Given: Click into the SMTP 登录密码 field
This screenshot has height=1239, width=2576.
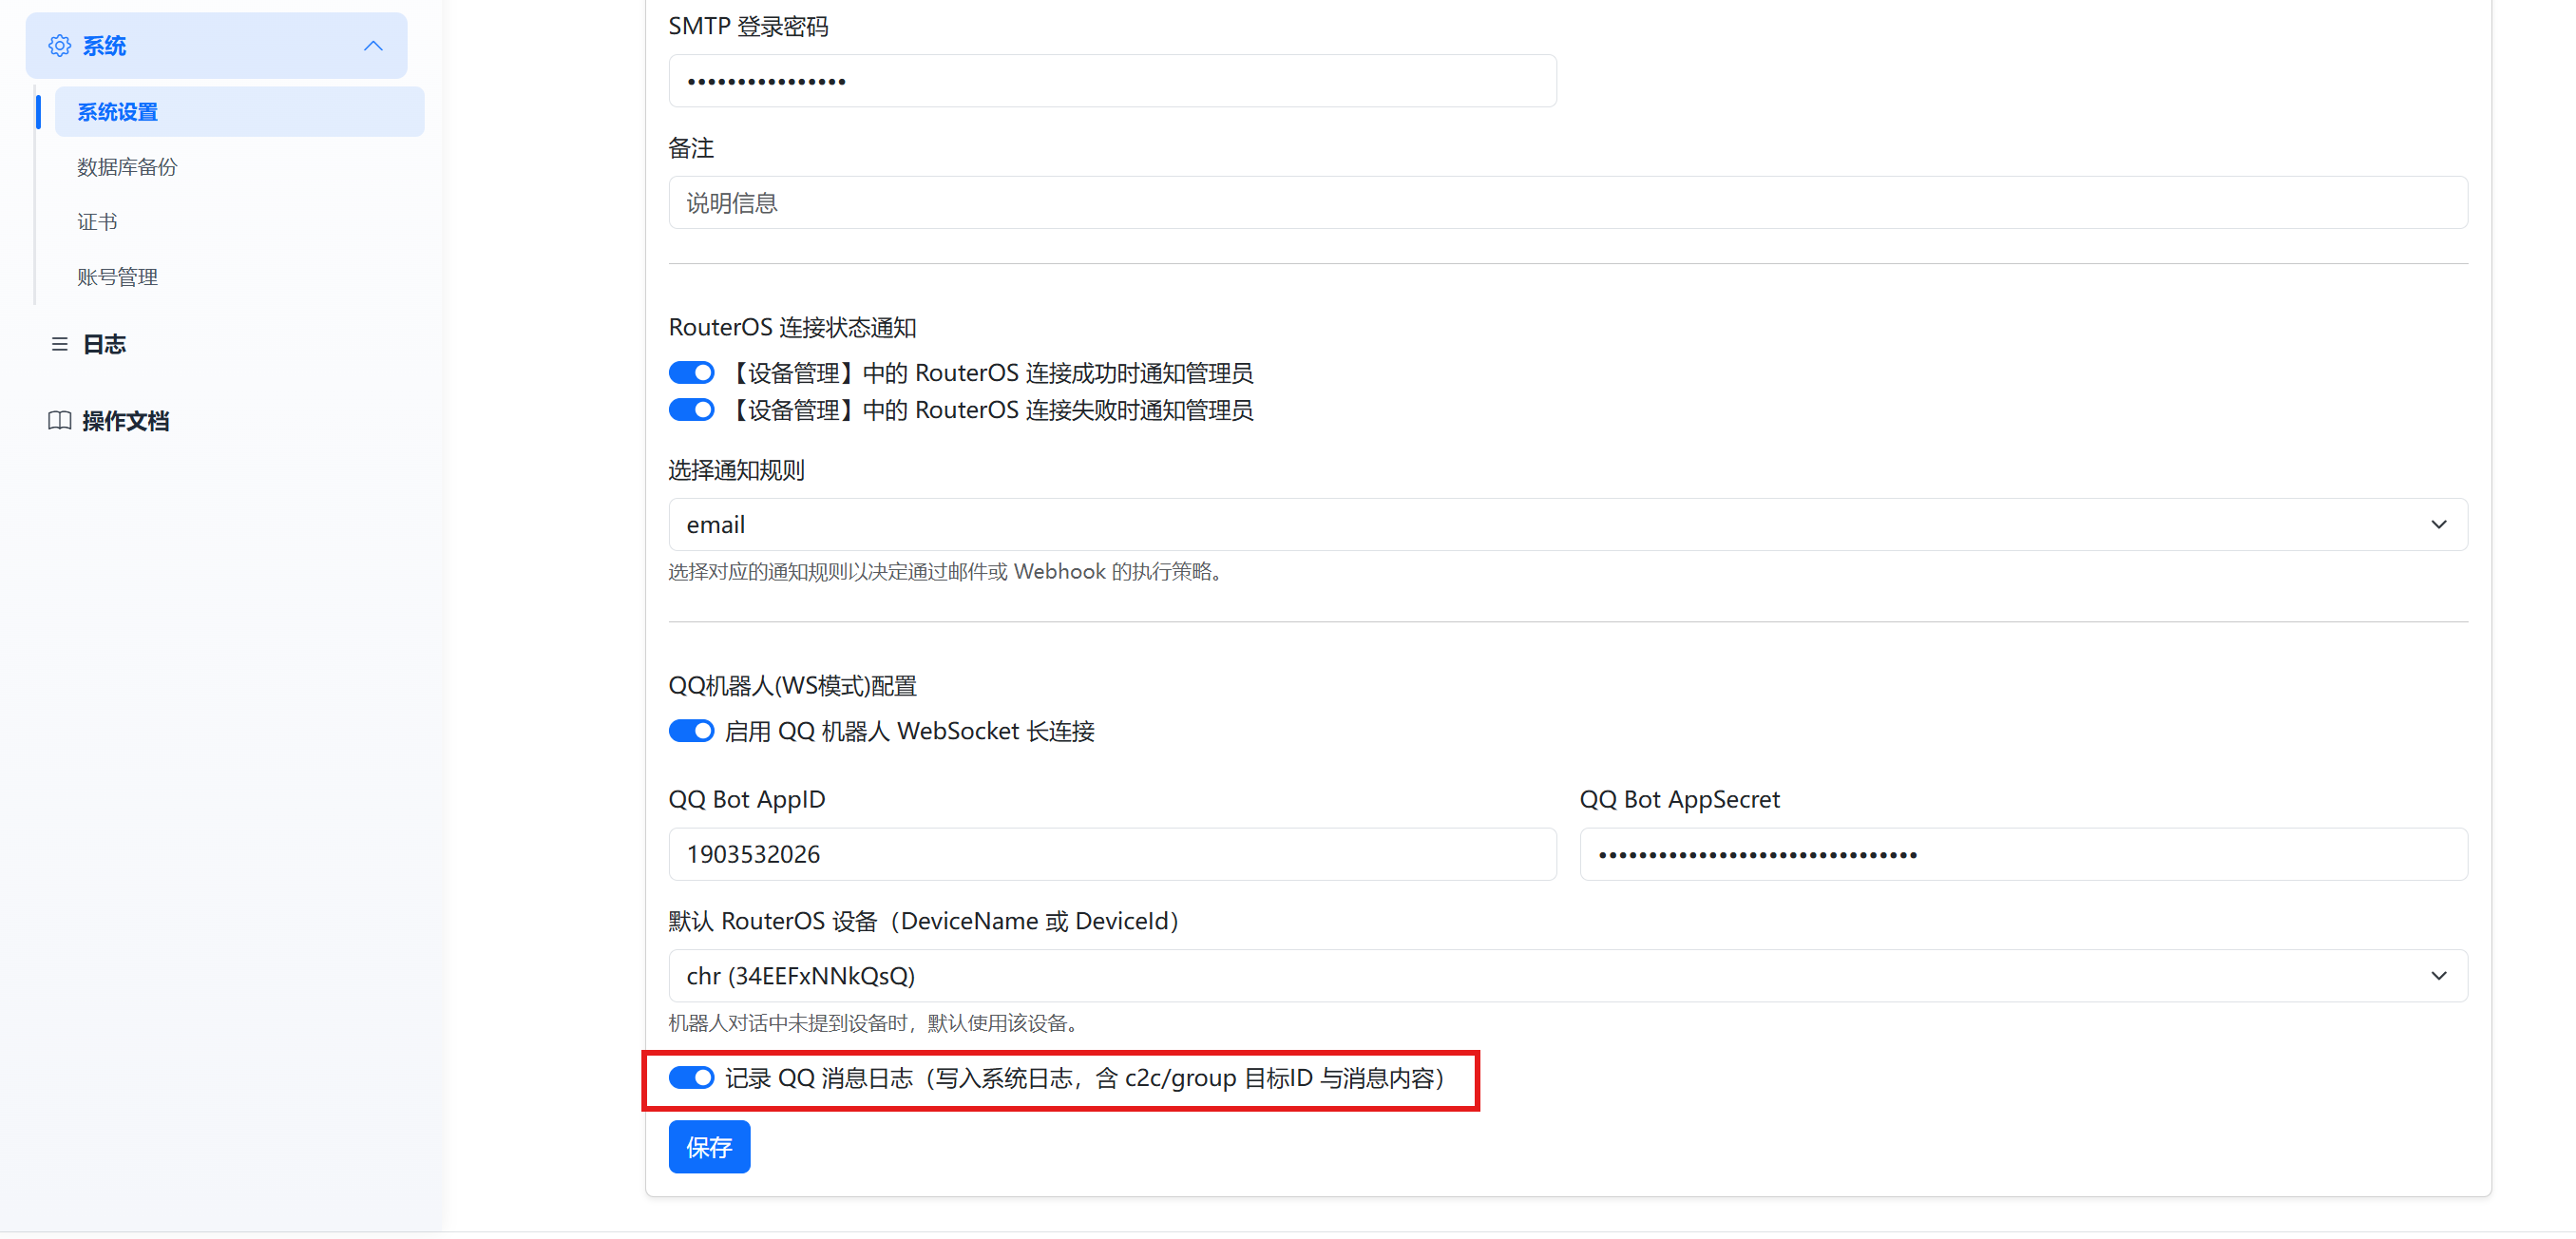Looking at the screenshot, I should 1112,81.
